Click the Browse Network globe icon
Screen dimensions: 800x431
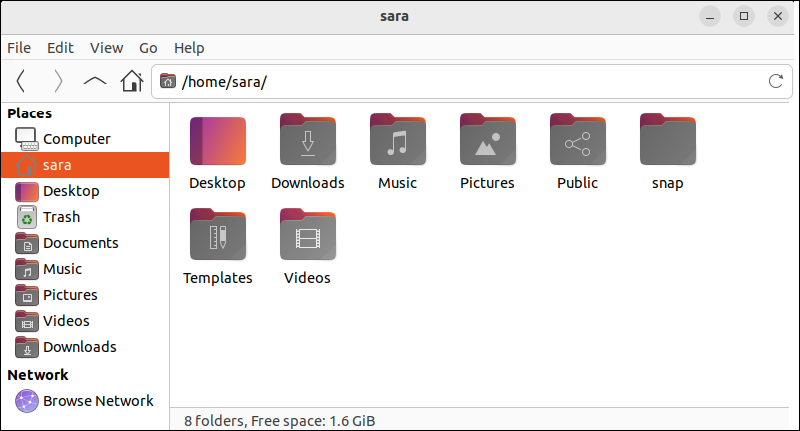27,401
